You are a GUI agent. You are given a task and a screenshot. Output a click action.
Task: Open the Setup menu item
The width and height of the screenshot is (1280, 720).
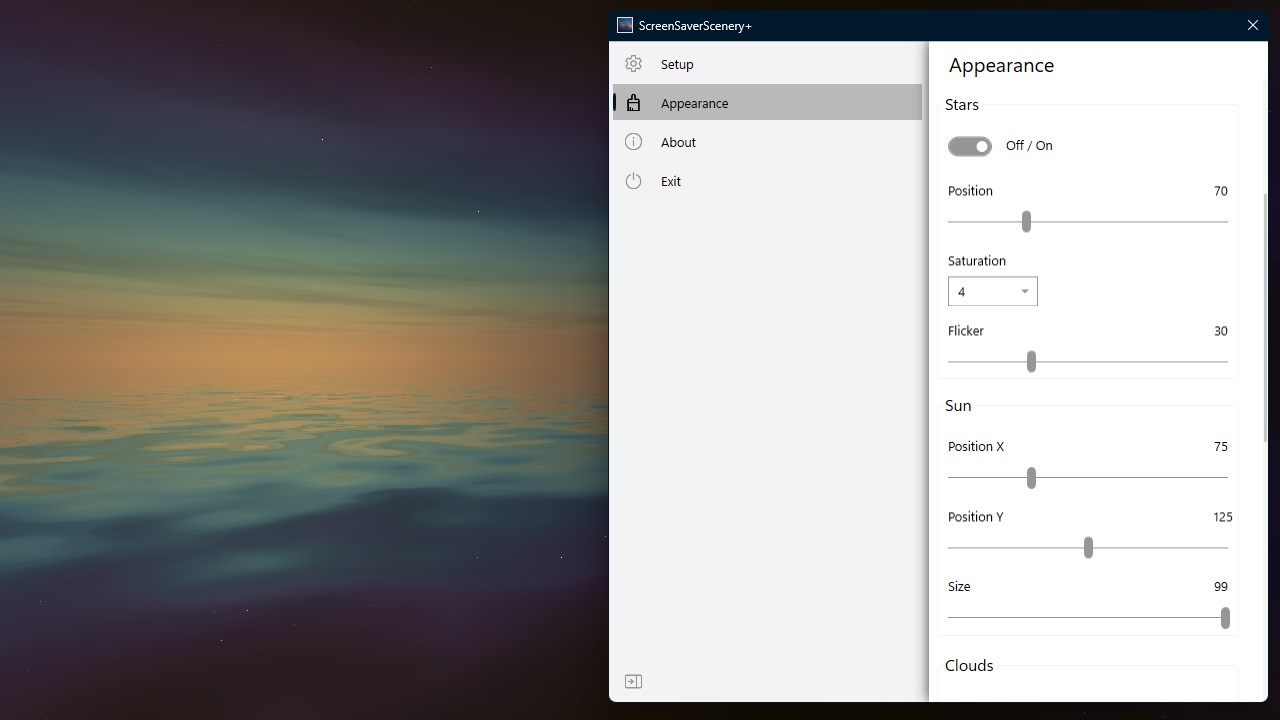[767, 64]
